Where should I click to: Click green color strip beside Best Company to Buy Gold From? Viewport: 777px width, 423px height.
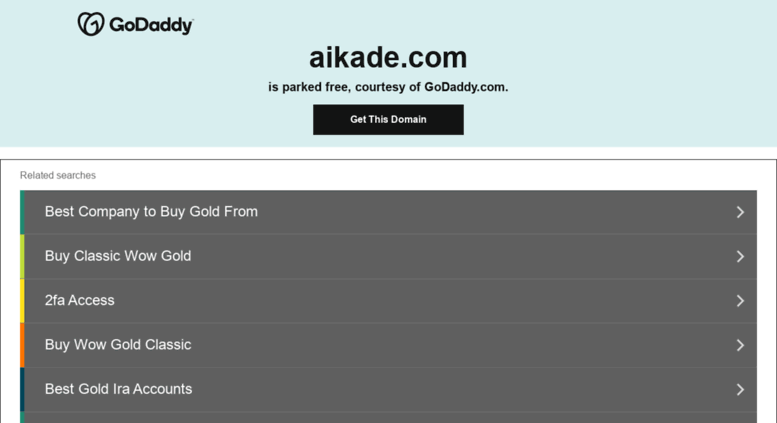pos(22,212)
